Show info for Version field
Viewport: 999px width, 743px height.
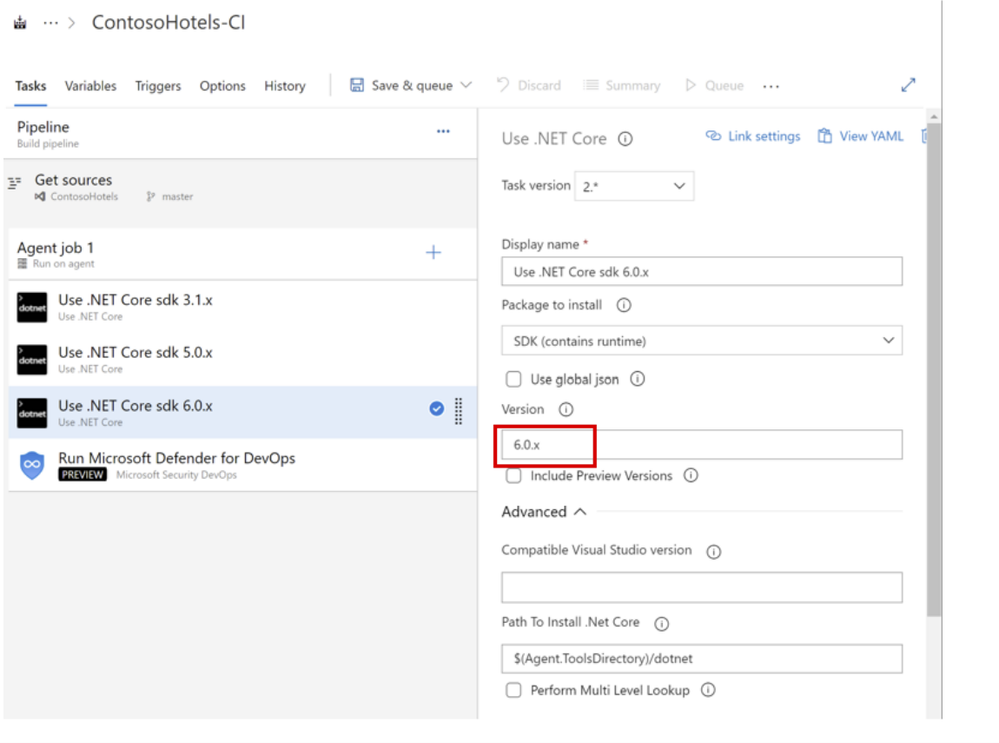(566, 409)
